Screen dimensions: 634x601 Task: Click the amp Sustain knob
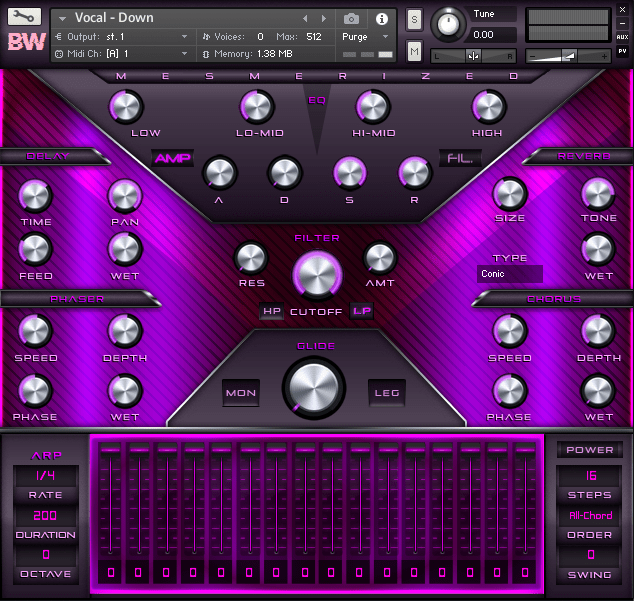(x=350, y=173)
